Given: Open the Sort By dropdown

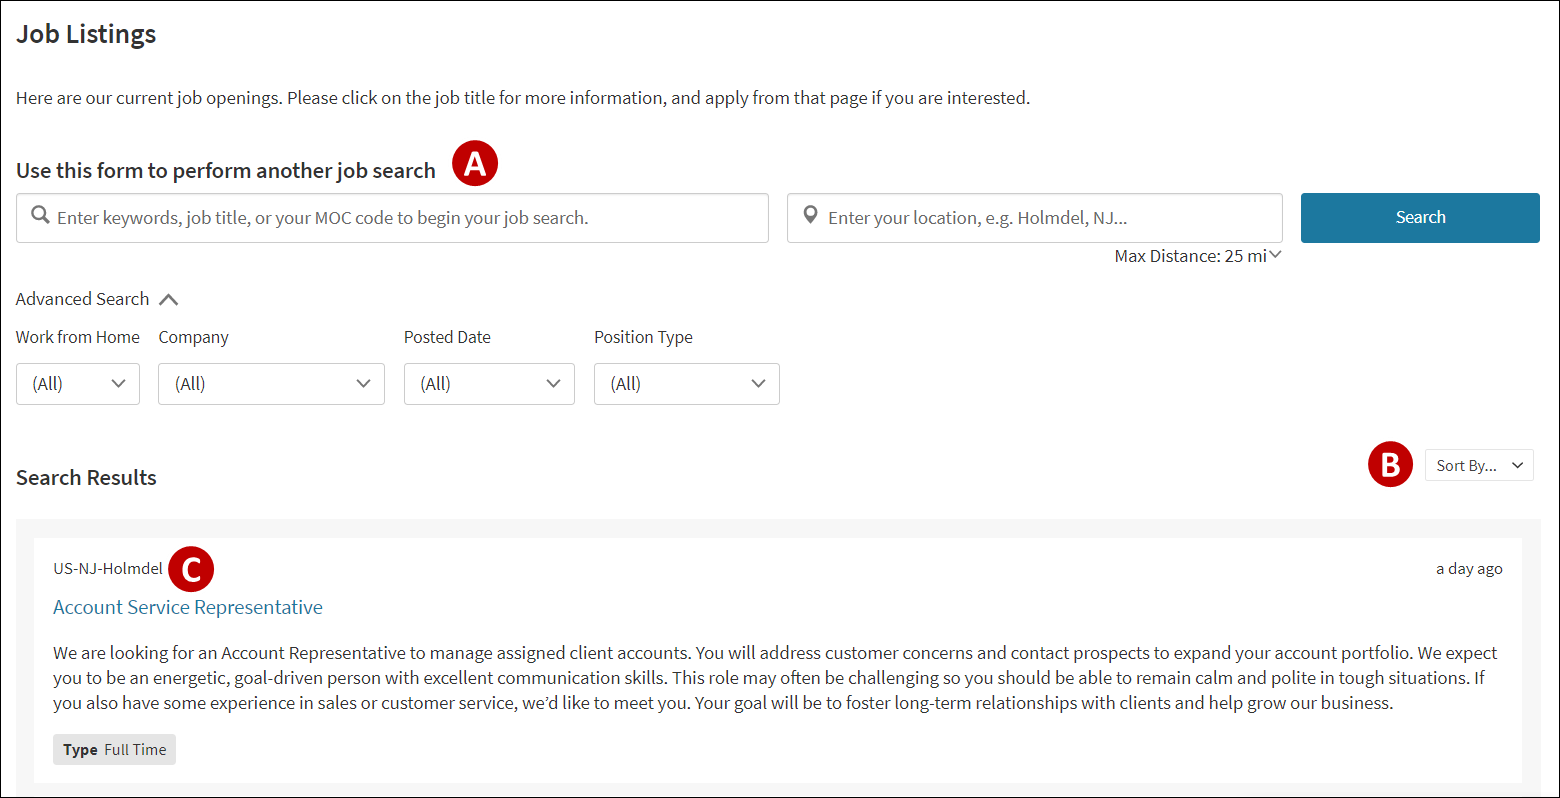Looking at the screenshot, I should tap(1478, 465).
